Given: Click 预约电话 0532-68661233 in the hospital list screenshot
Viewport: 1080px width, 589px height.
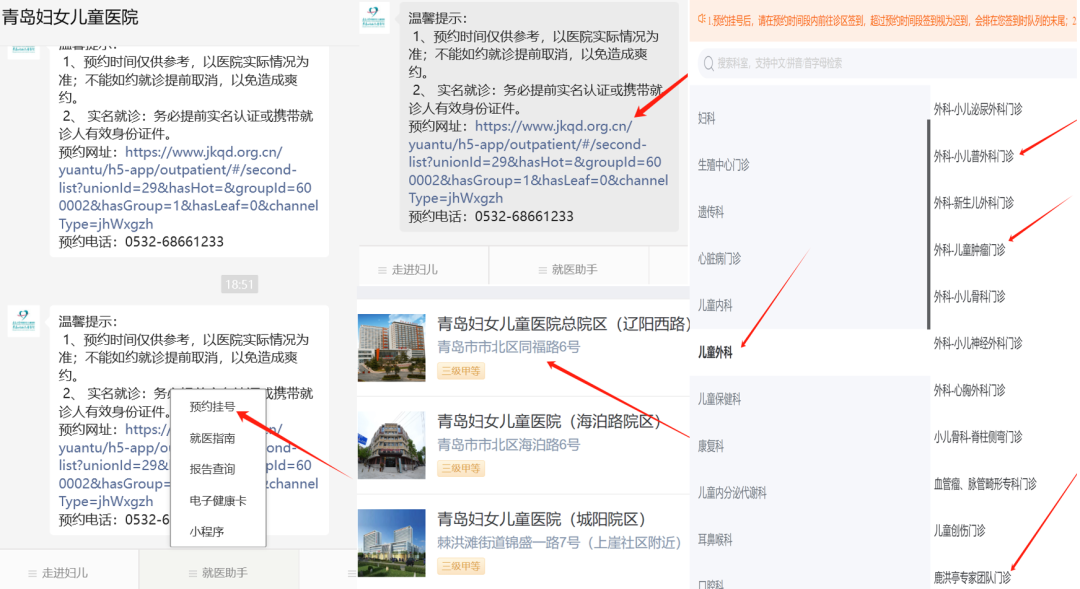Looking at the screenshot, I should (x=491, y=216).
